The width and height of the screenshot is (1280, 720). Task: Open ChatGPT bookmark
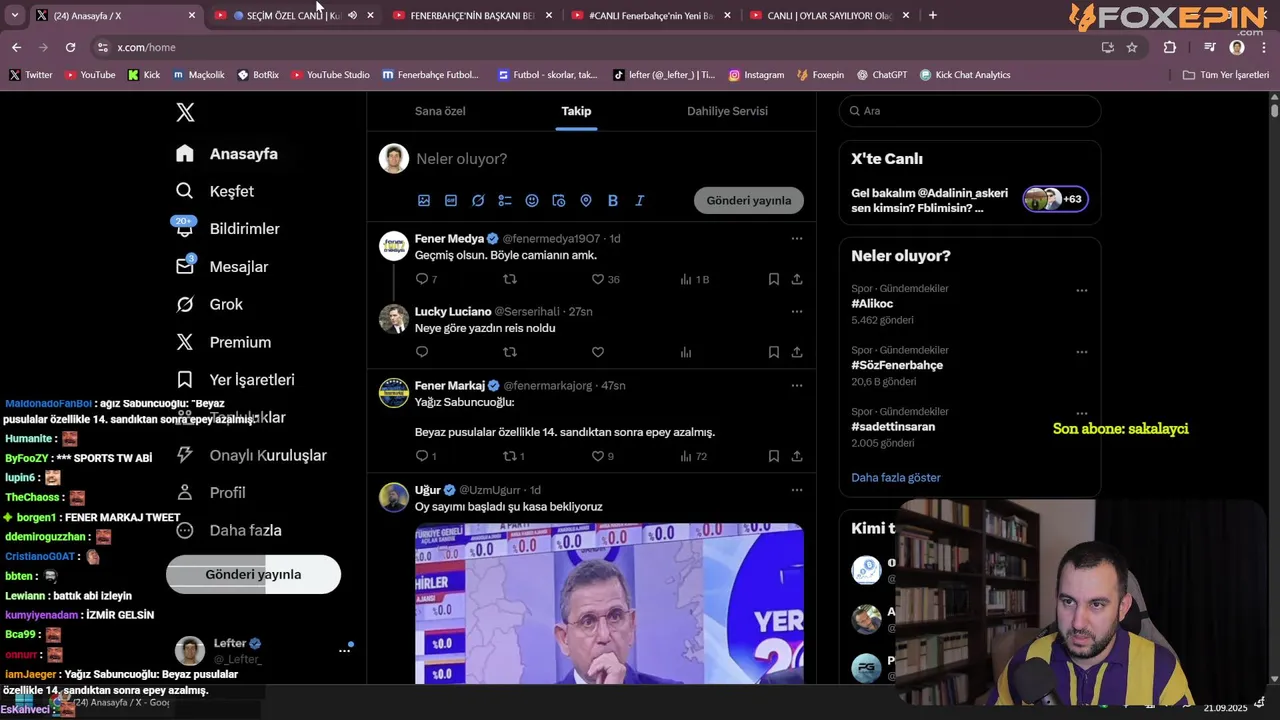pyautogui.click(x=882, y=75)
